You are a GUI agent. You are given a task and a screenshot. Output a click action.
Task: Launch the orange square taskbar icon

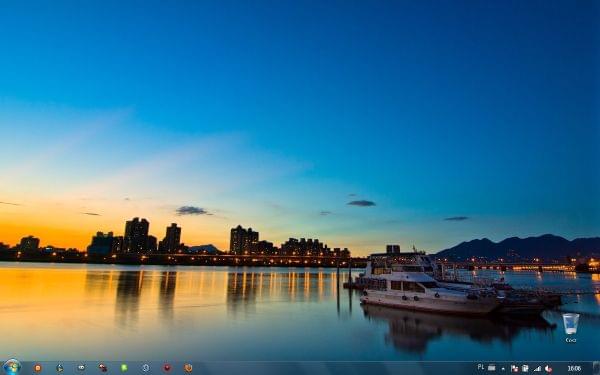(x=38, y=368)
